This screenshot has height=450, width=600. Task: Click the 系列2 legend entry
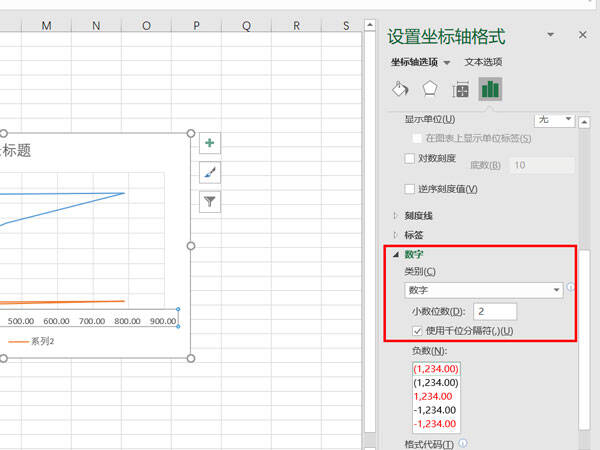[31, 341]
